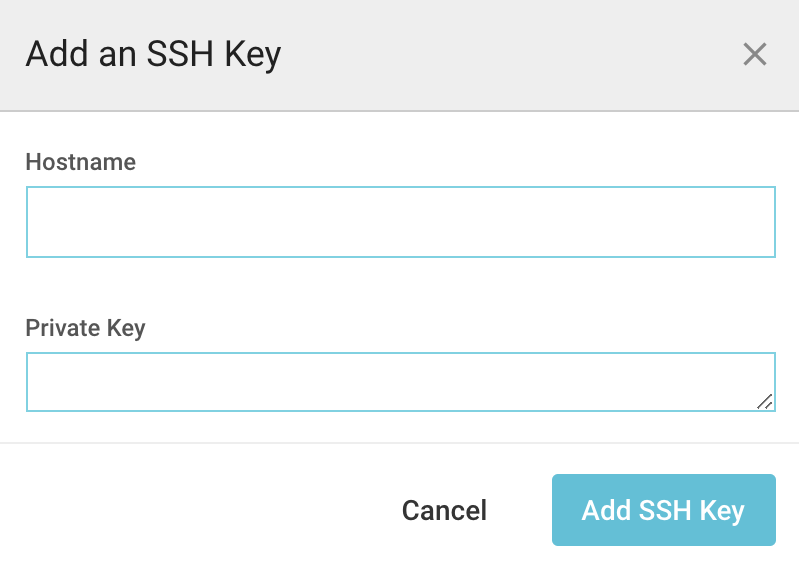Viewport: 799px width, 580px height.
Task: Hit the blue Add SSH Key button
Action: [663, 510]
